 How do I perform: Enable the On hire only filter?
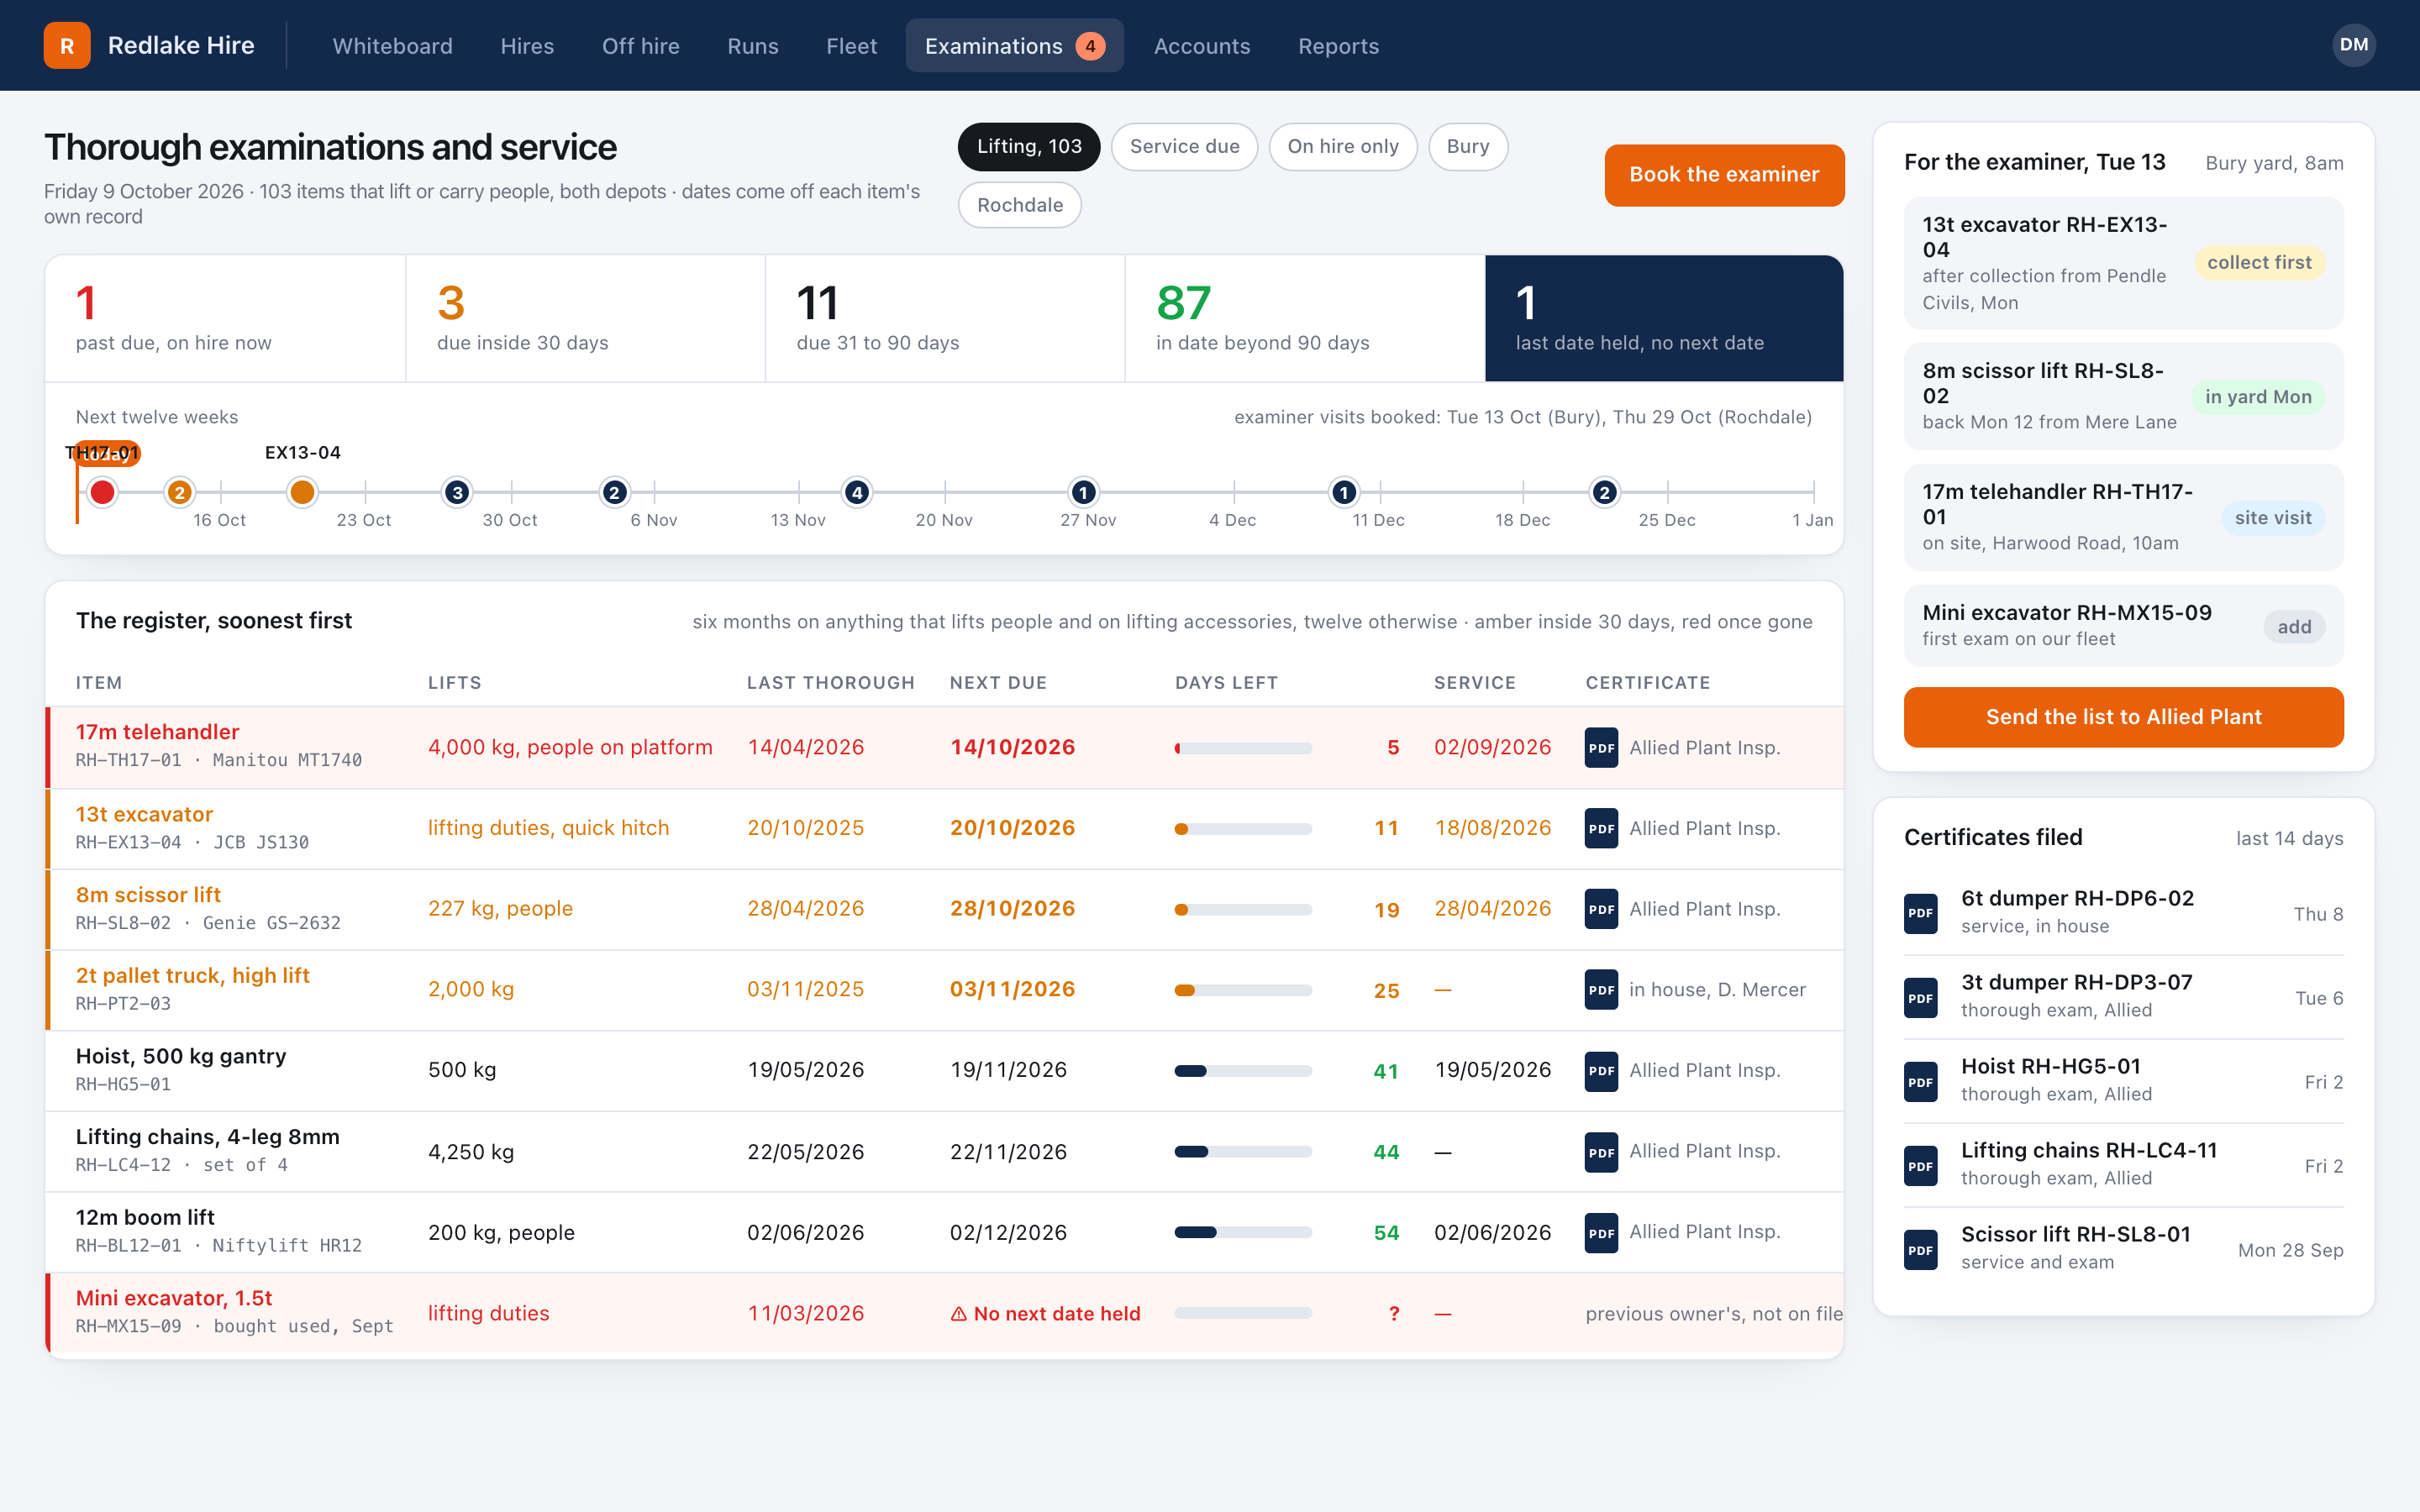coord(1343,147)
